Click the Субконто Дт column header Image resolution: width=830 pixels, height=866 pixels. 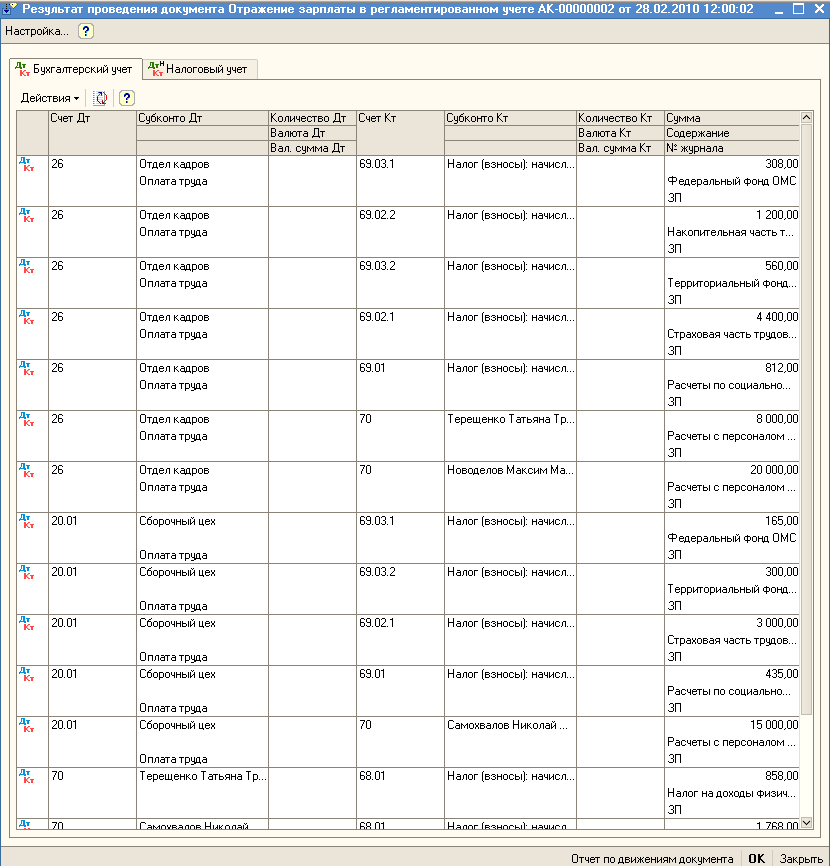(202, 118)
